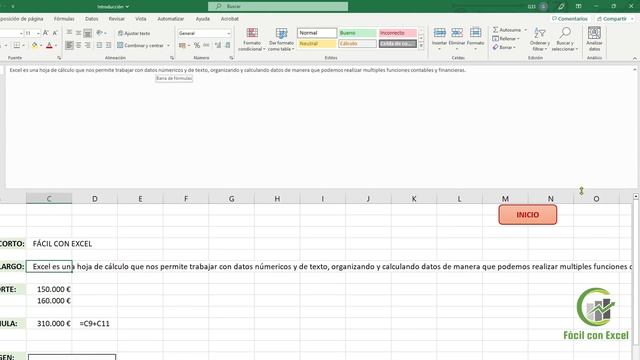Toggle bottom vertical alignment
640x360 pixels.
pos(87,33)
